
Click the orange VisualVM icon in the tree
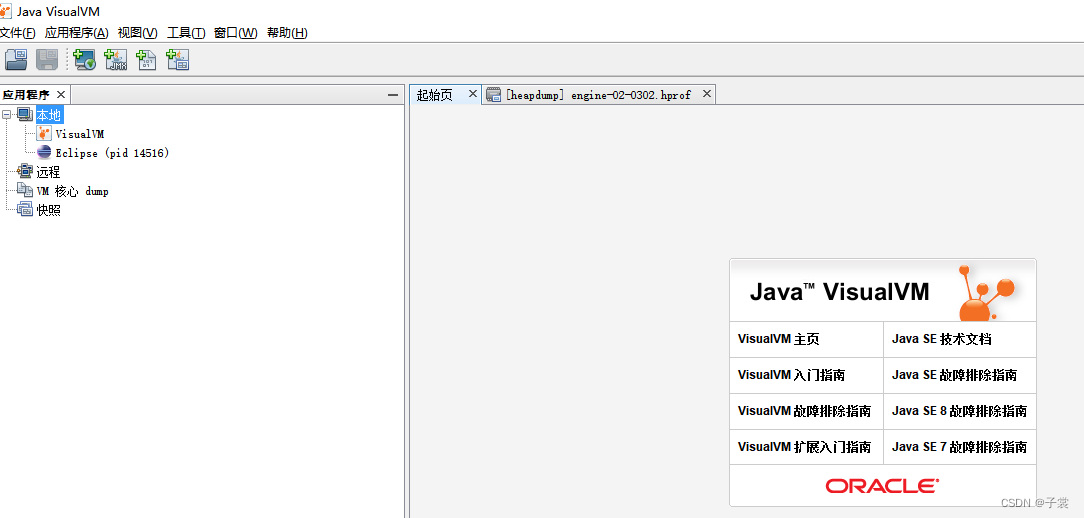44,133
